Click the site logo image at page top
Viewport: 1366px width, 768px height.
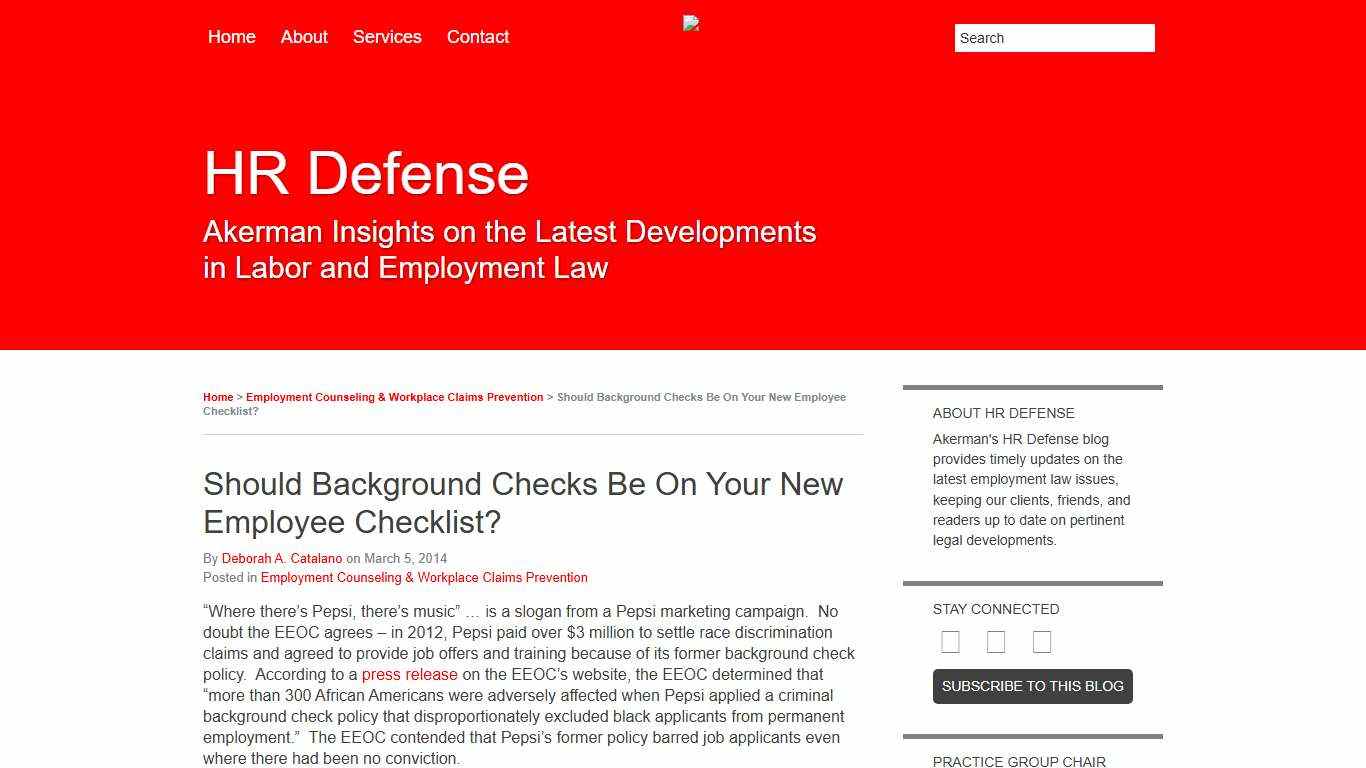click(x=691, y=23)
